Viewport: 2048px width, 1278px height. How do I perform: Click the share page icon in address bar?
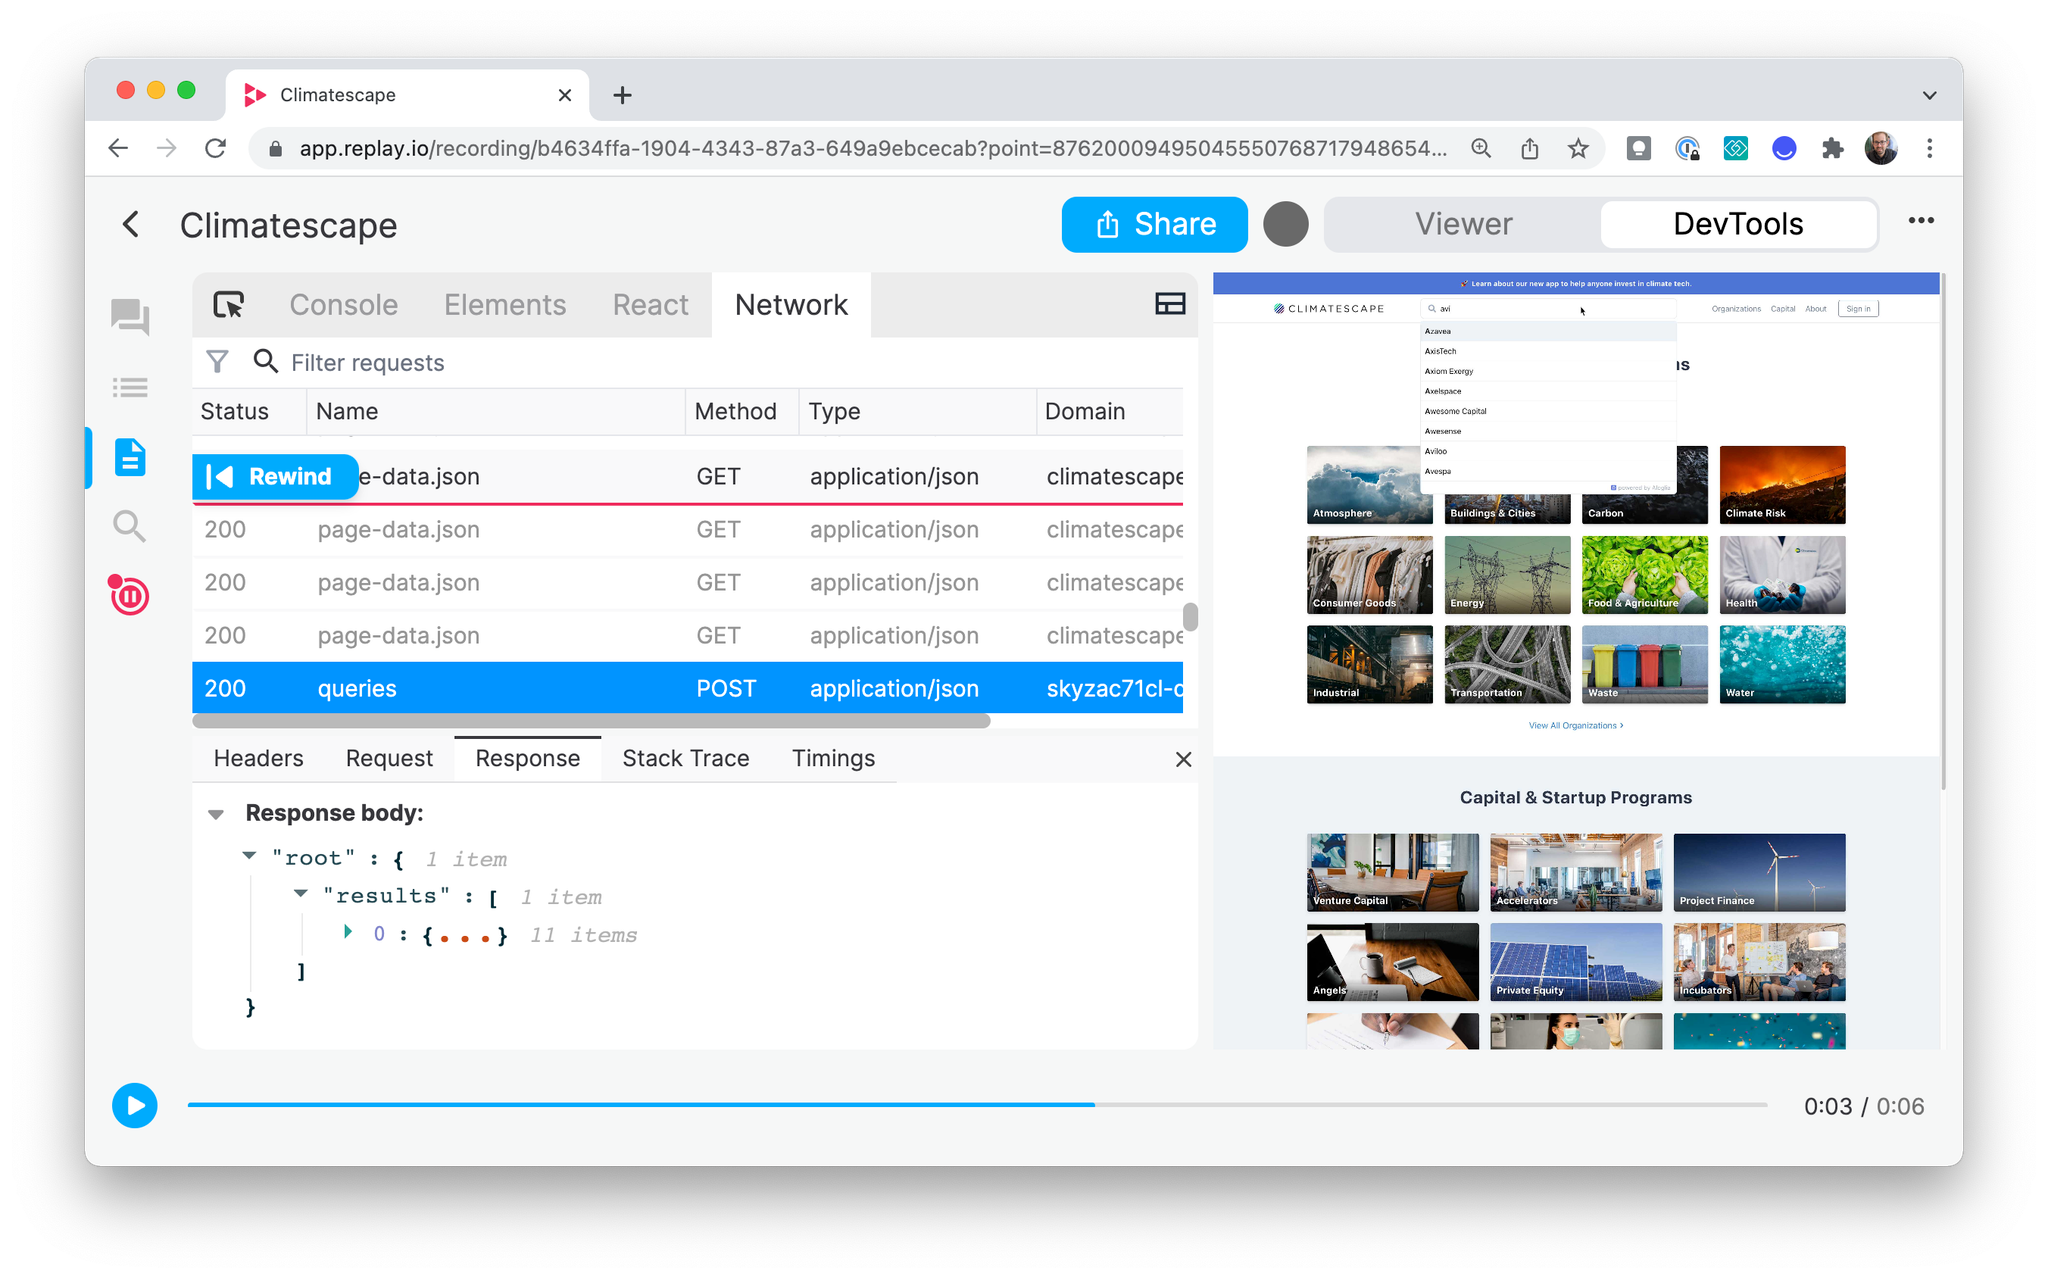(x=1529, y=148)
